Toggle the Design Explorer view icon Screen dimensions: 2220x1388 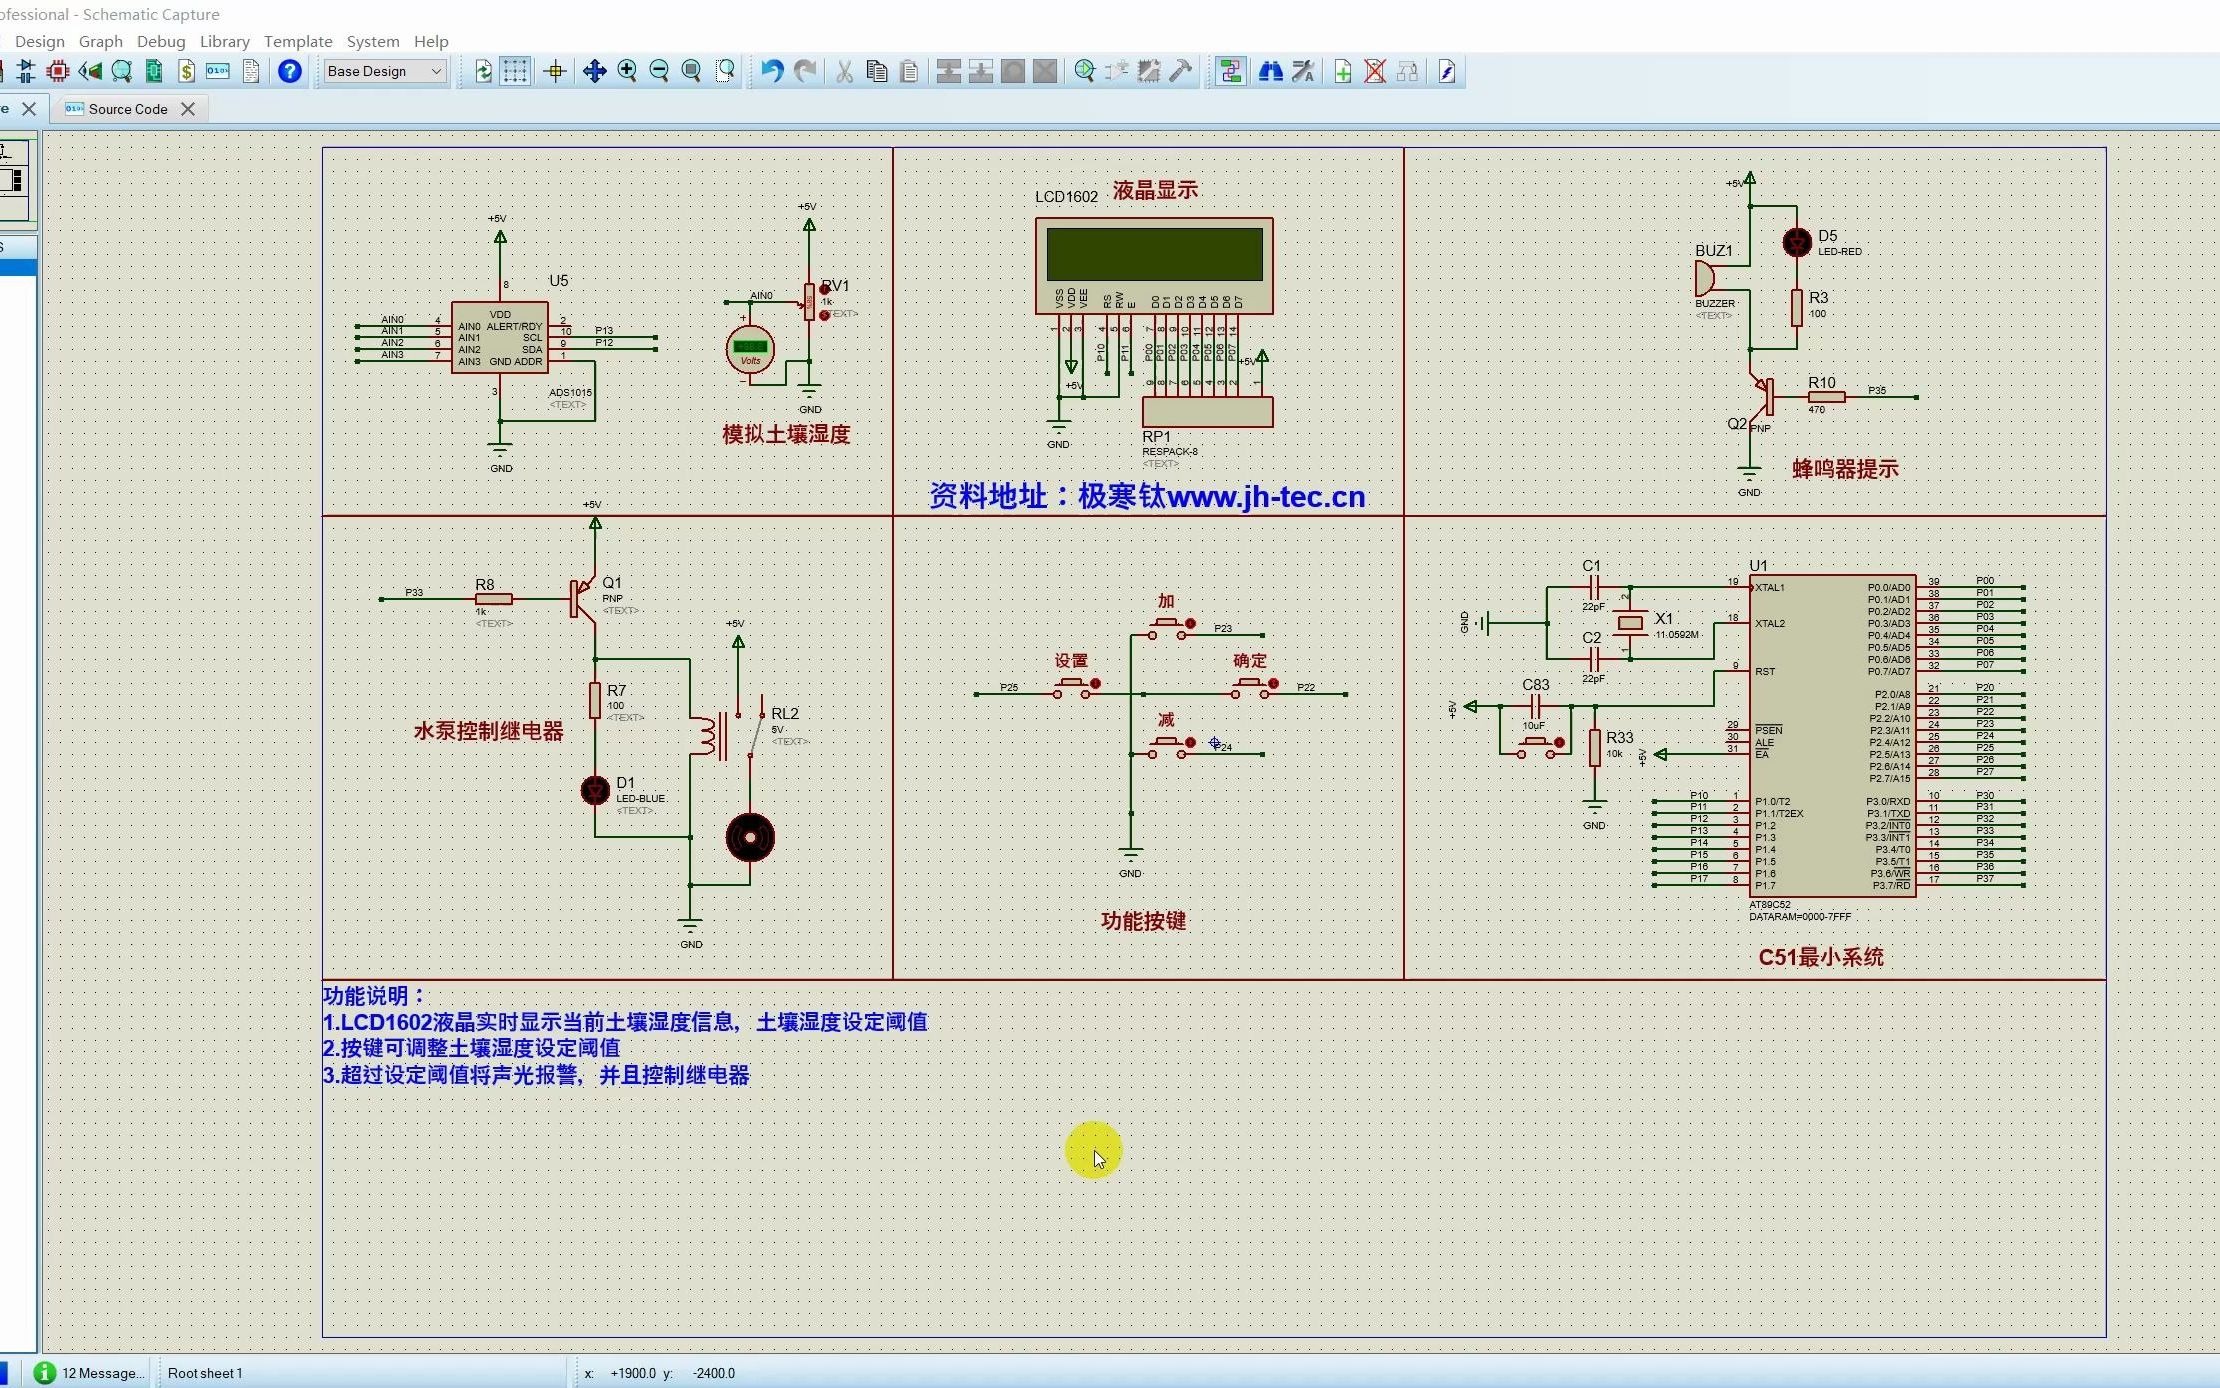tap(1231, 71)
